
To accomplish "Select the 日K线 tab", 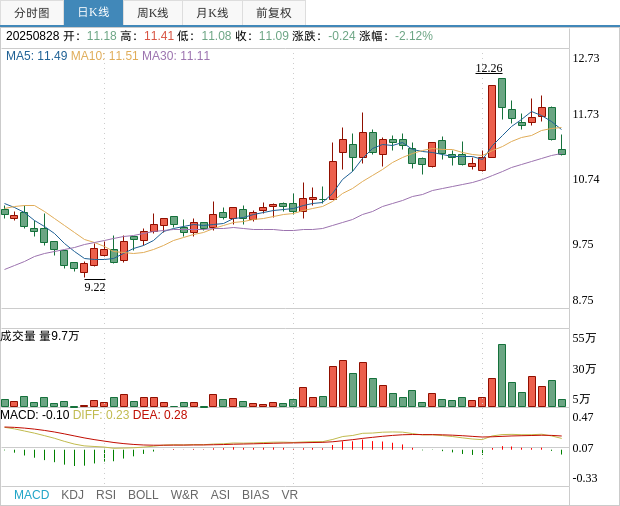I will pos(93,13).
